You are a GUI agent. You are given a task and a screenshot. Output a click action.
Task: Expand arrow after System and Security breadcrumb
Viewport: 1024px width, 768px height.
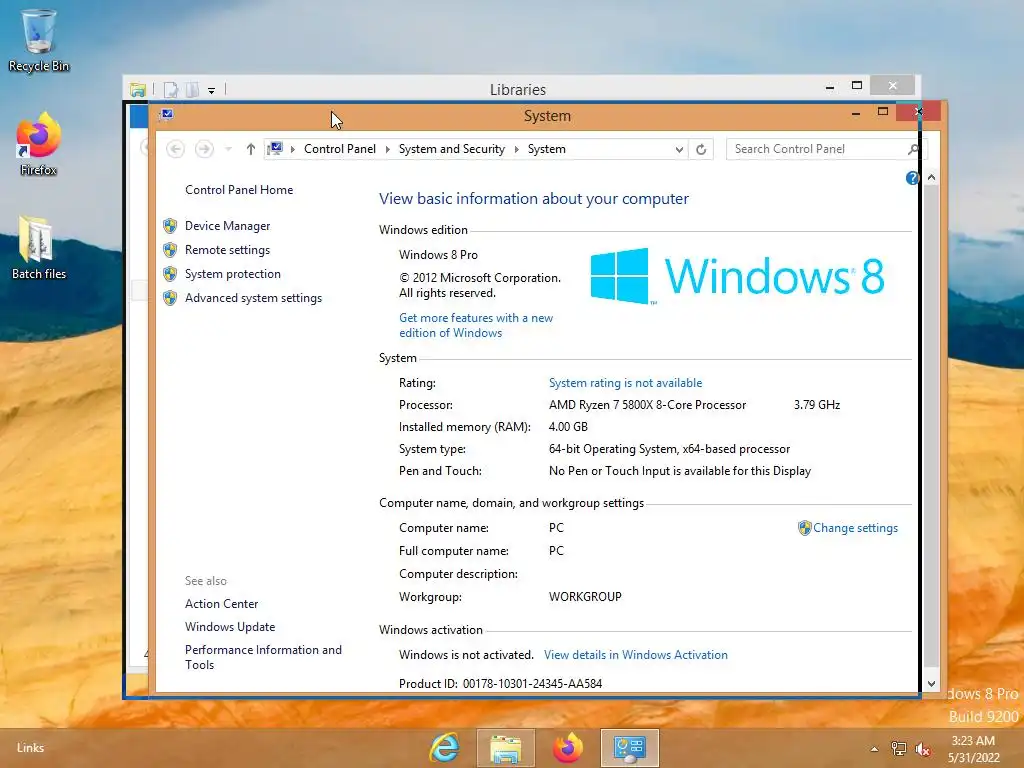click(x=517, y=150)
